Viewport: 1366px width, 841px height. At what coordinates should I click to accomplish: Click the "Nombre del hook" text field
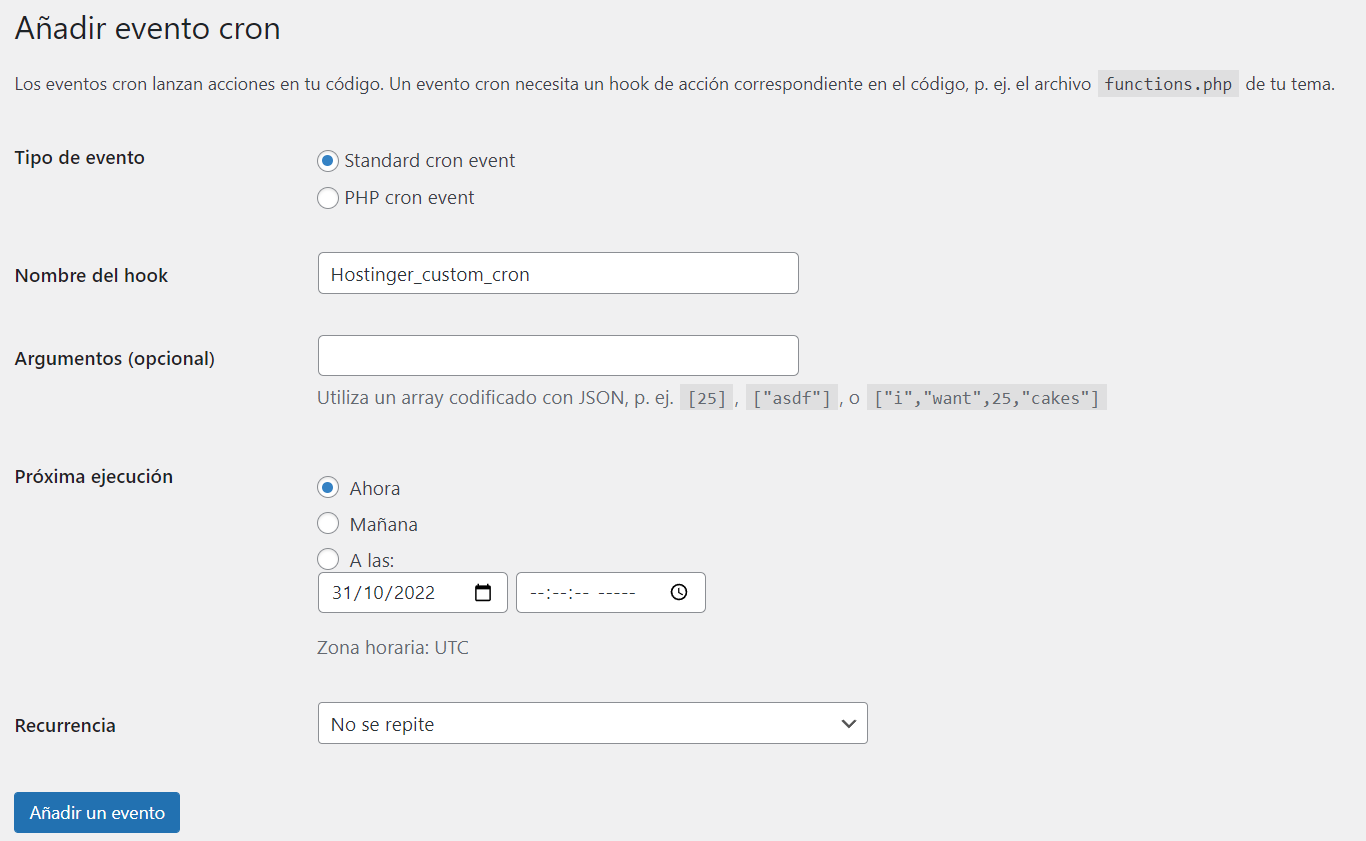[558, 273]
